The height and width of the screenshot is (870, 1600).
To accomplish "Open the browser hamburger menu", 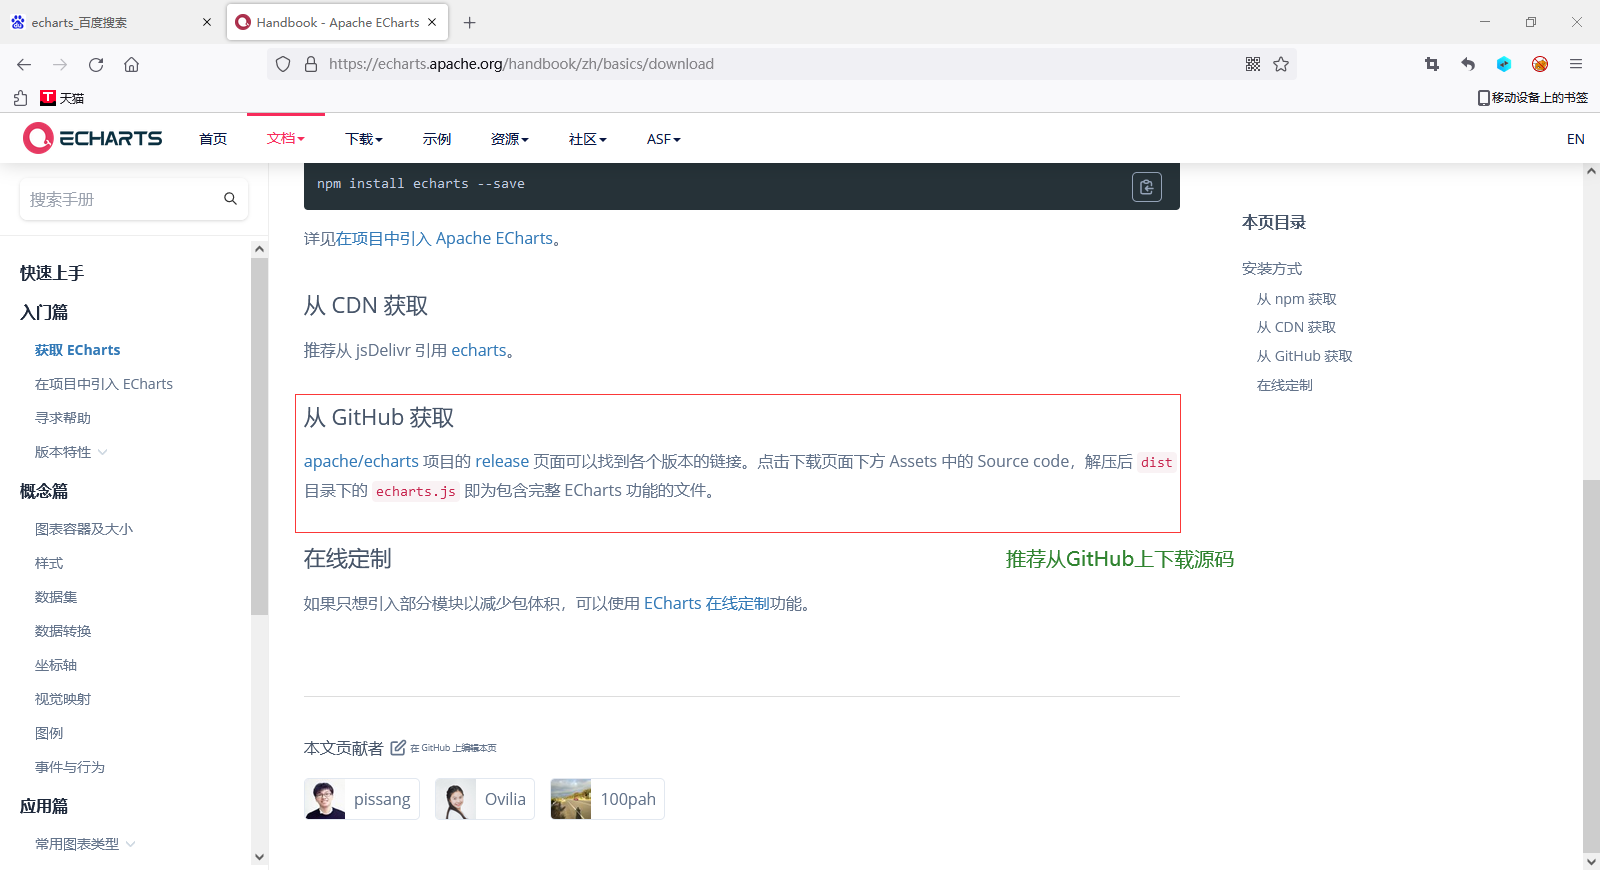I will coord(1576,64).
